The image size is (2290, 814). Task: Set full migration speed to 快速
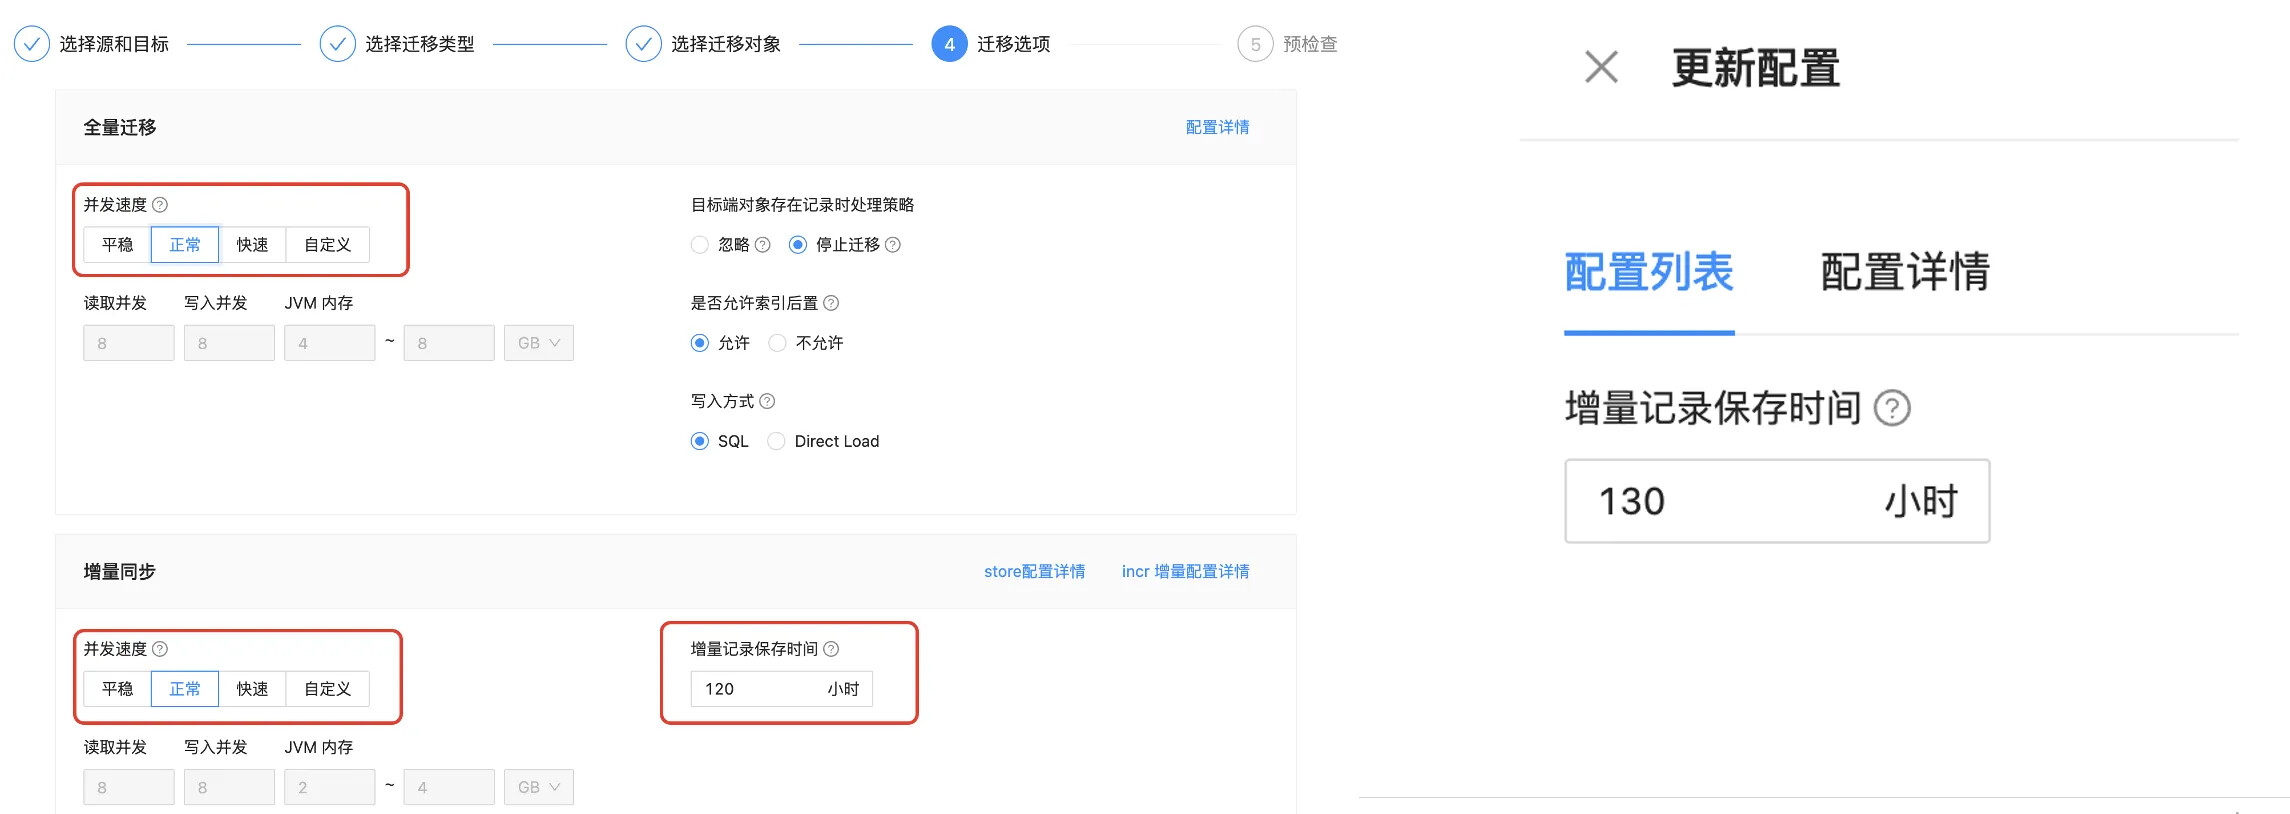pos(252,245)
